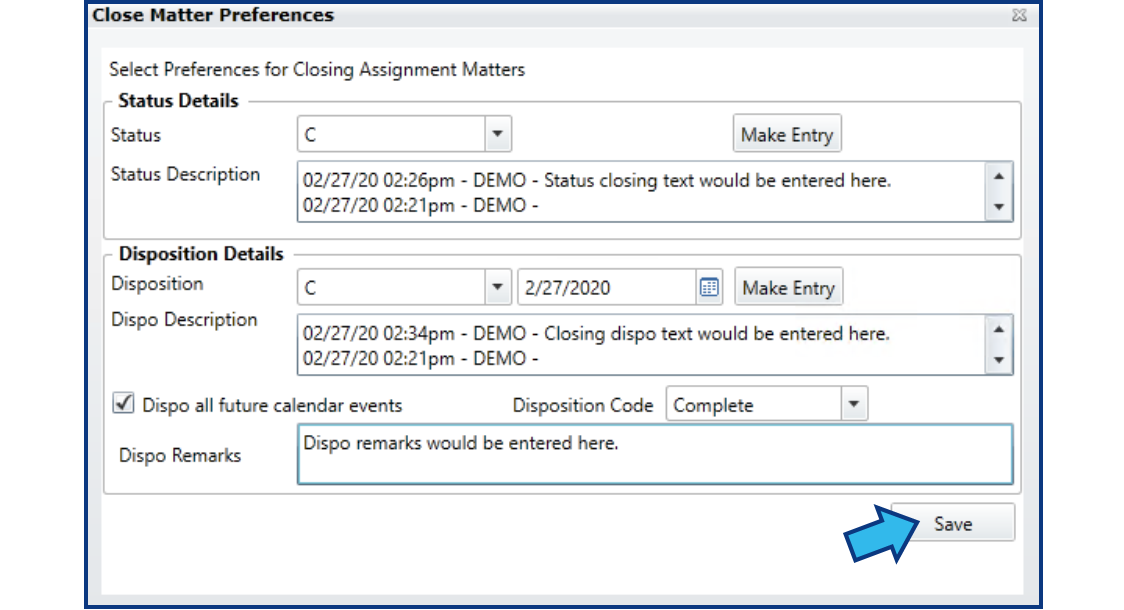This screenshot has height=610, width=1124.
Task: Click the disposition date field 2/27/2020
Action: pos(606,287)
